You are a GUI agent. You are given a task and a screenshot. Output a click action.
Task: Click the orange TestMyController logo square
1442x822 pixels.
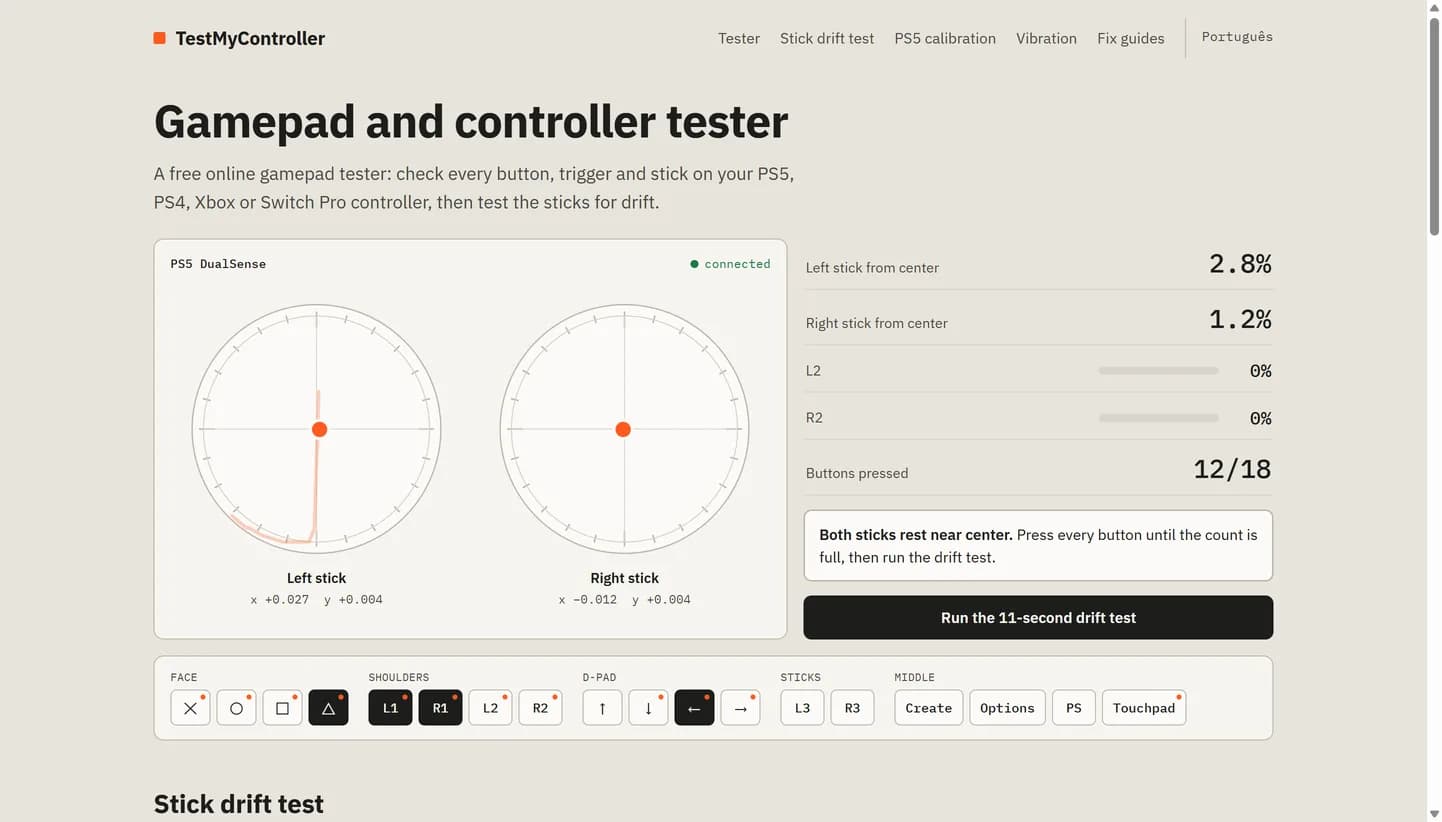point(159,38)
